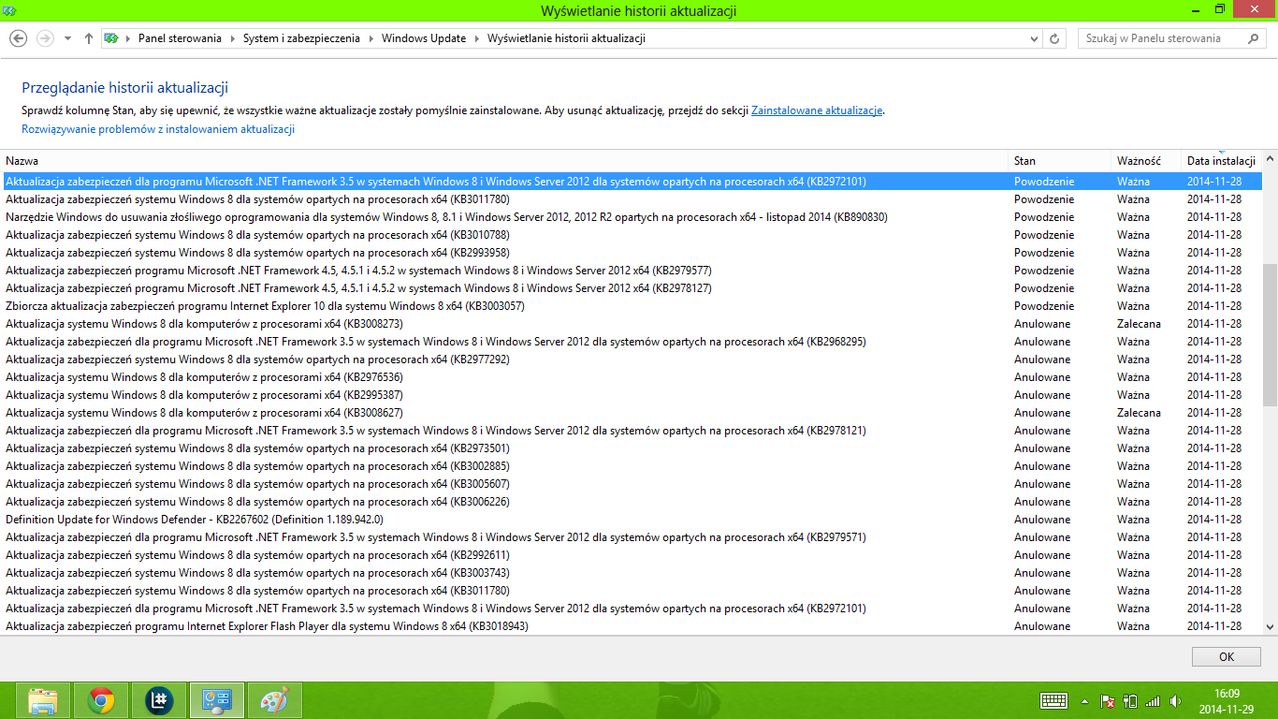Open the Zainstalowane aktualizacje link
Screen dimensions: 1278x719
pos(817,111)
